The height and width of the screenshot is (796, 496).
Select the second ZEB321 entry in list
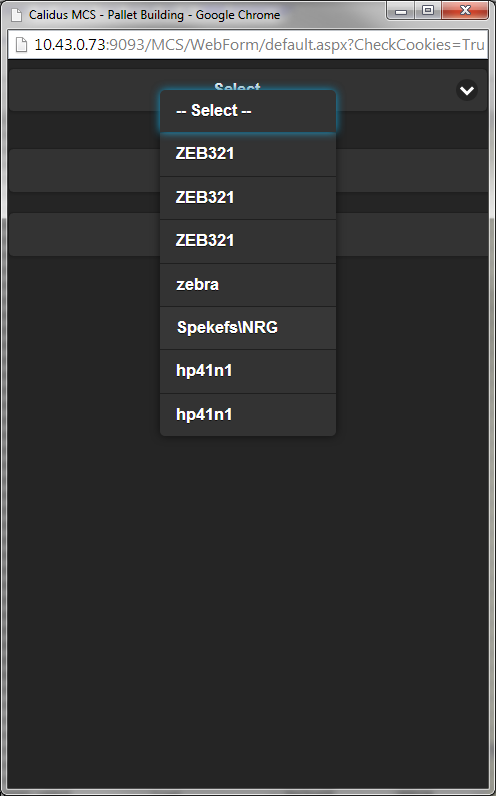click(248, 198)
